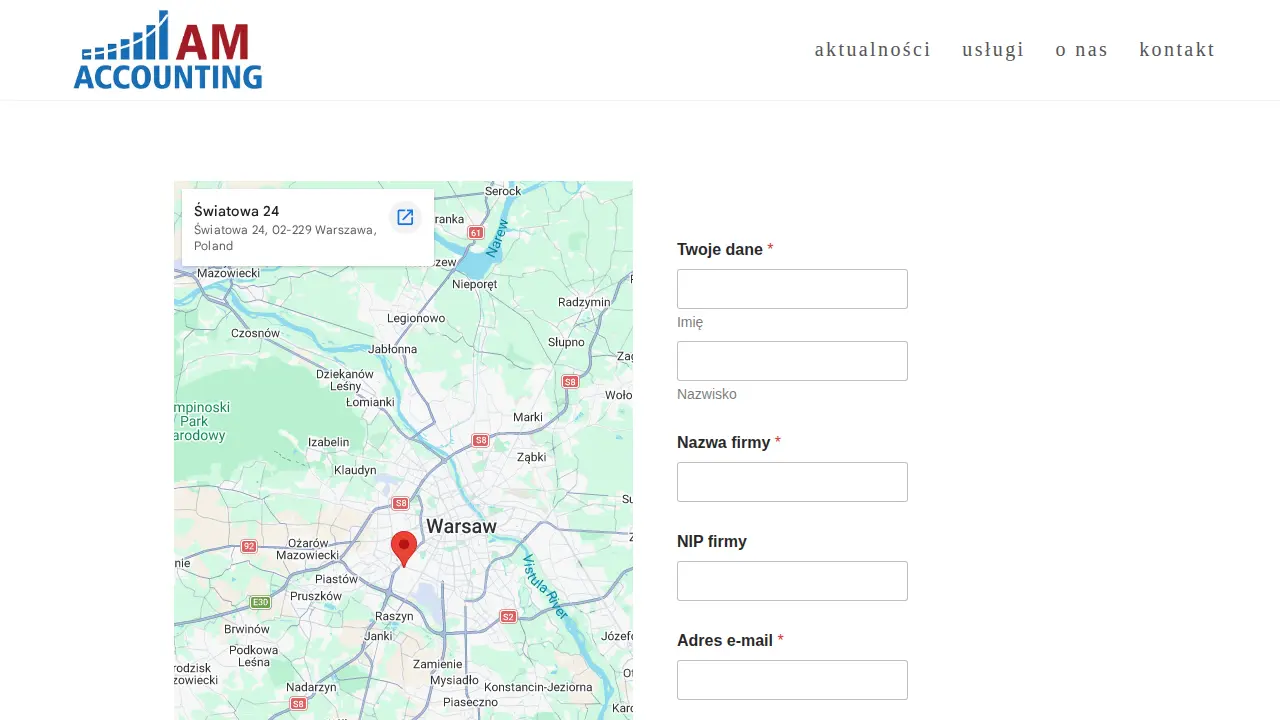
Task: Click the Łomianki label on map
Action: 370,401
